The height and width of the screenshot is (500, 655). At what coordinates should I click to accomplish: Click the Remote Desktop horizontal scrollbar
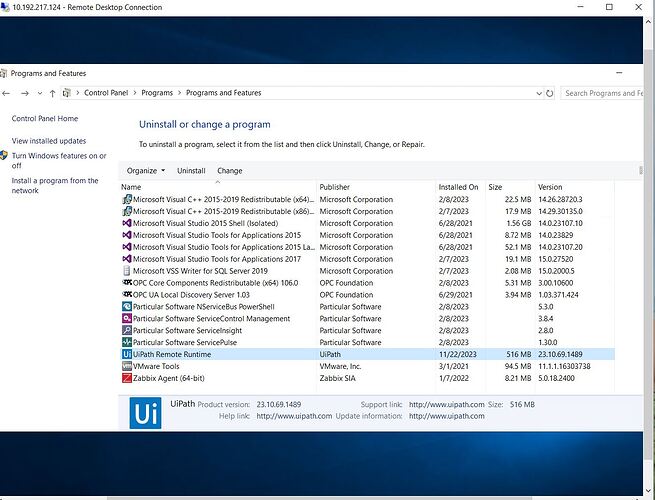[x=322, y=497]
